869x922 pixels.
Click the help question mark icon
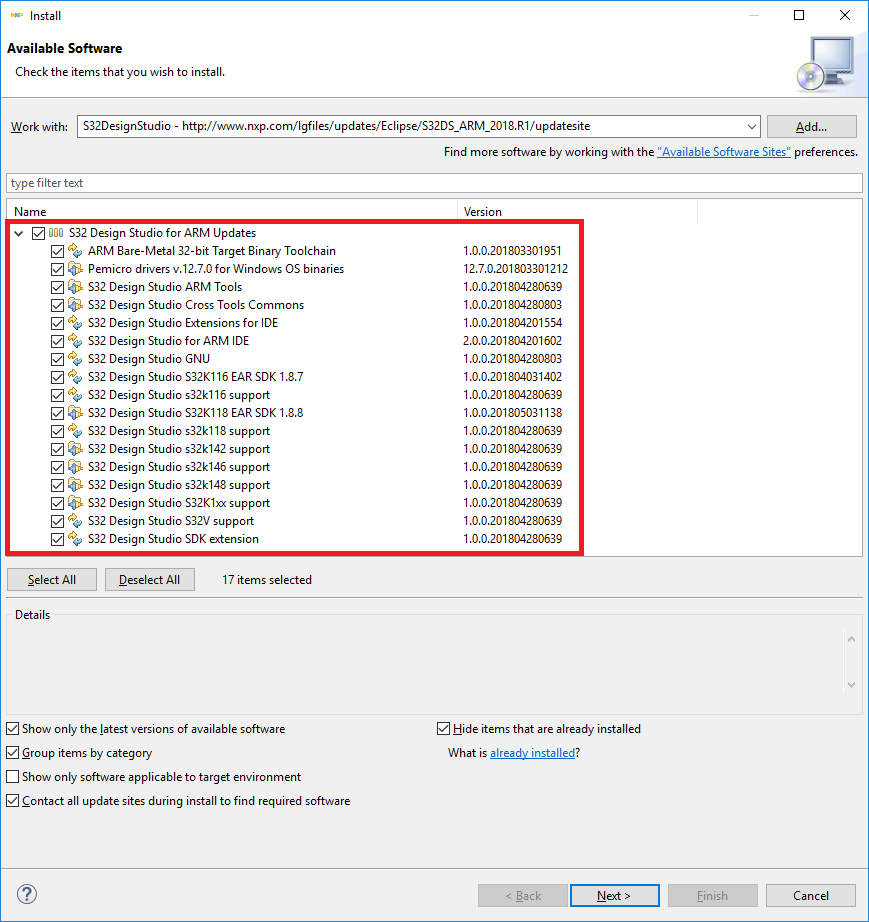(x=27, y=894)
